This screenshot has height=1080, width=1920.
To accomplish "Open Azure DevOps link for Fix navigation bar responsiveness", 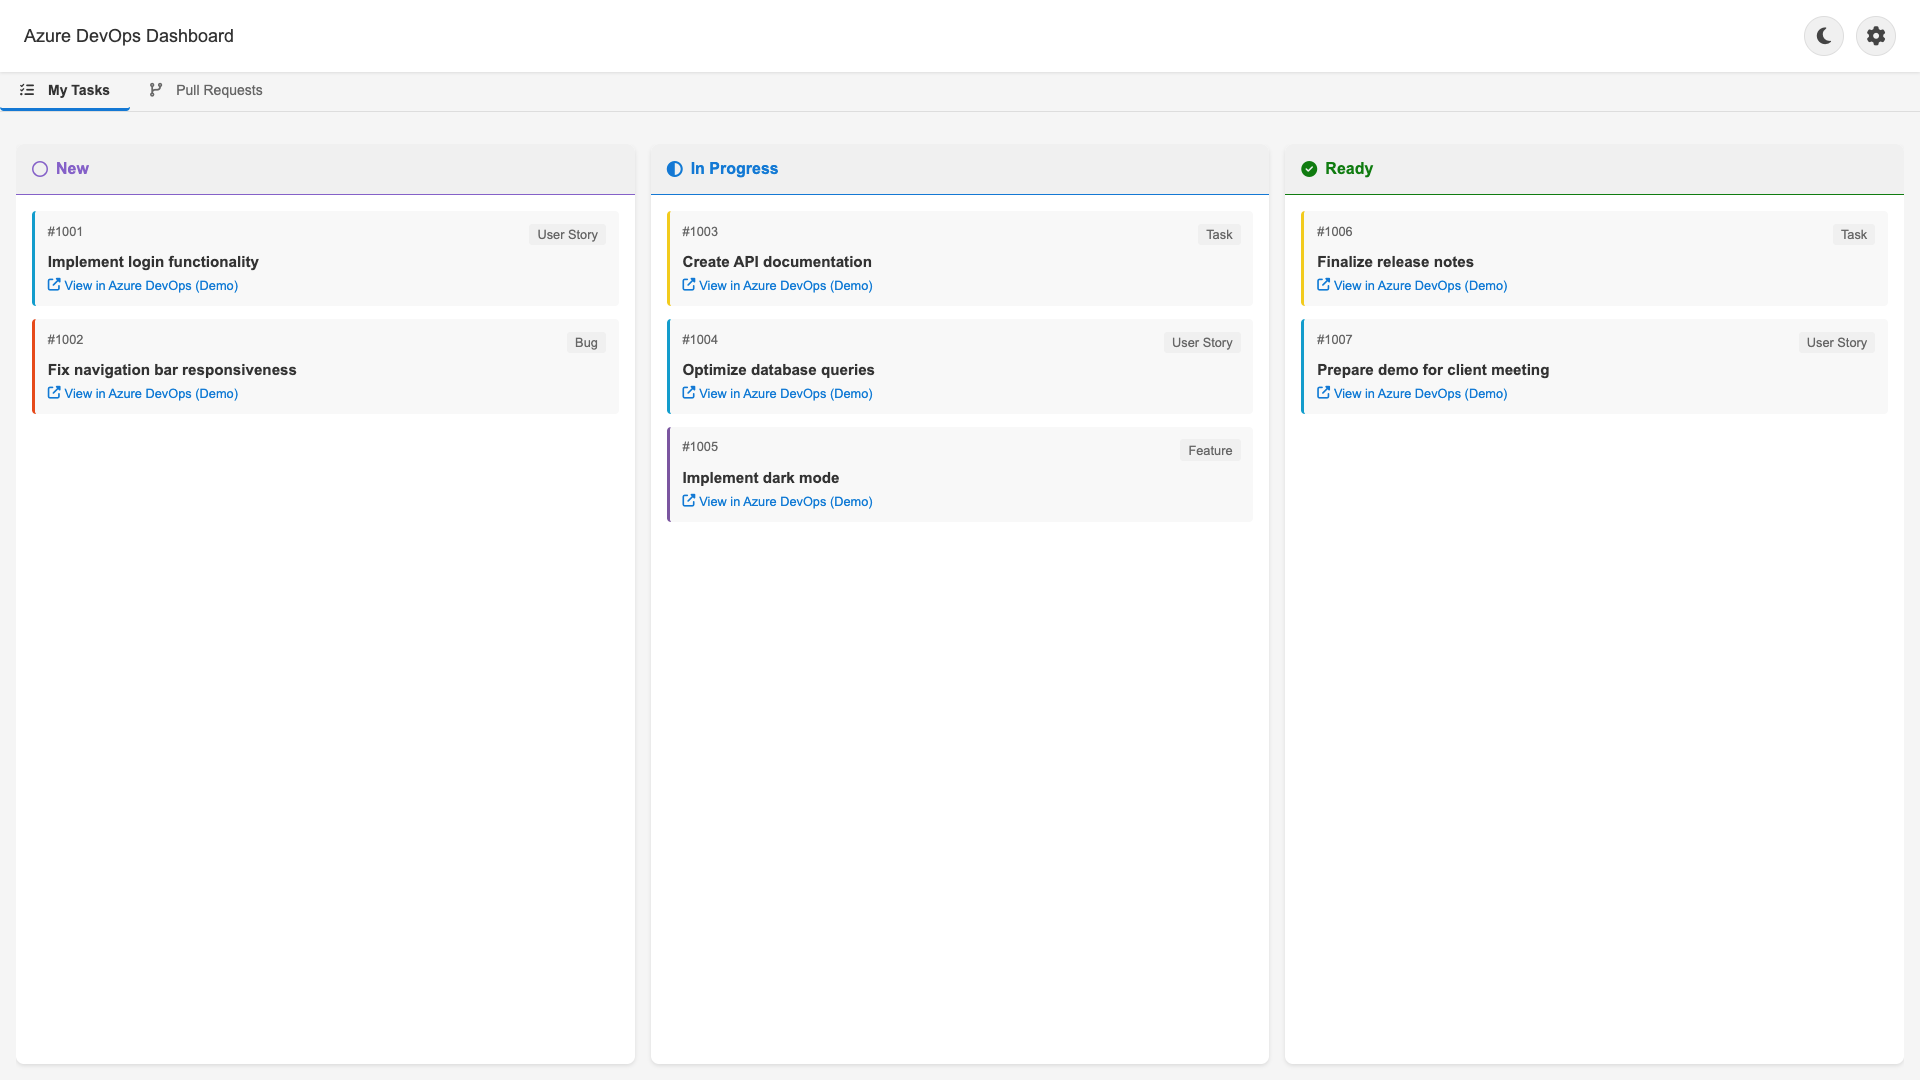I will point(143,394).
